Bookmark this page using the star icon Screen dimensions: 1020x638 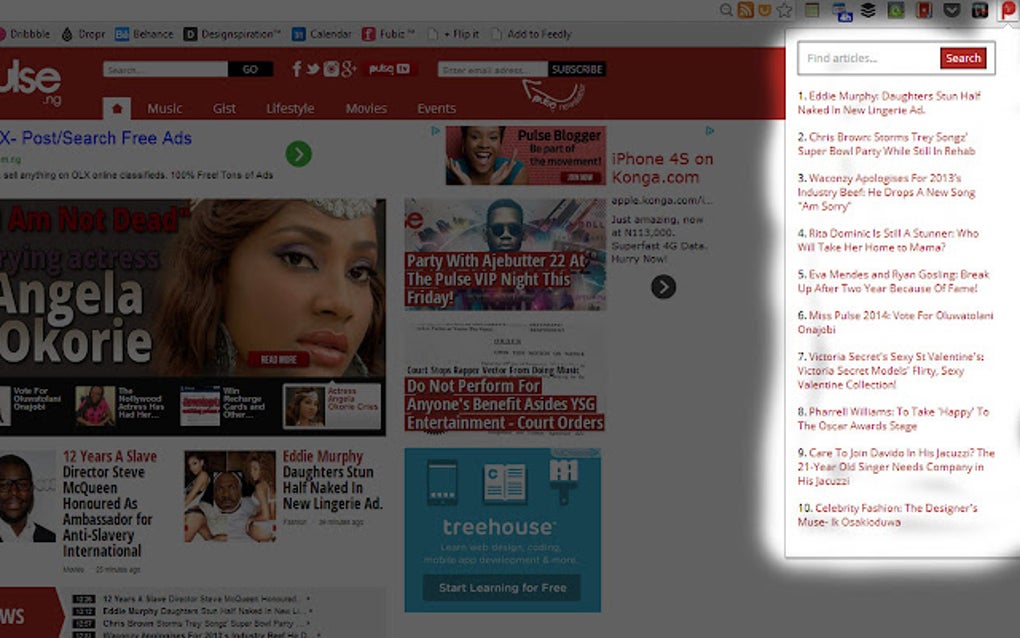(784, 12)
